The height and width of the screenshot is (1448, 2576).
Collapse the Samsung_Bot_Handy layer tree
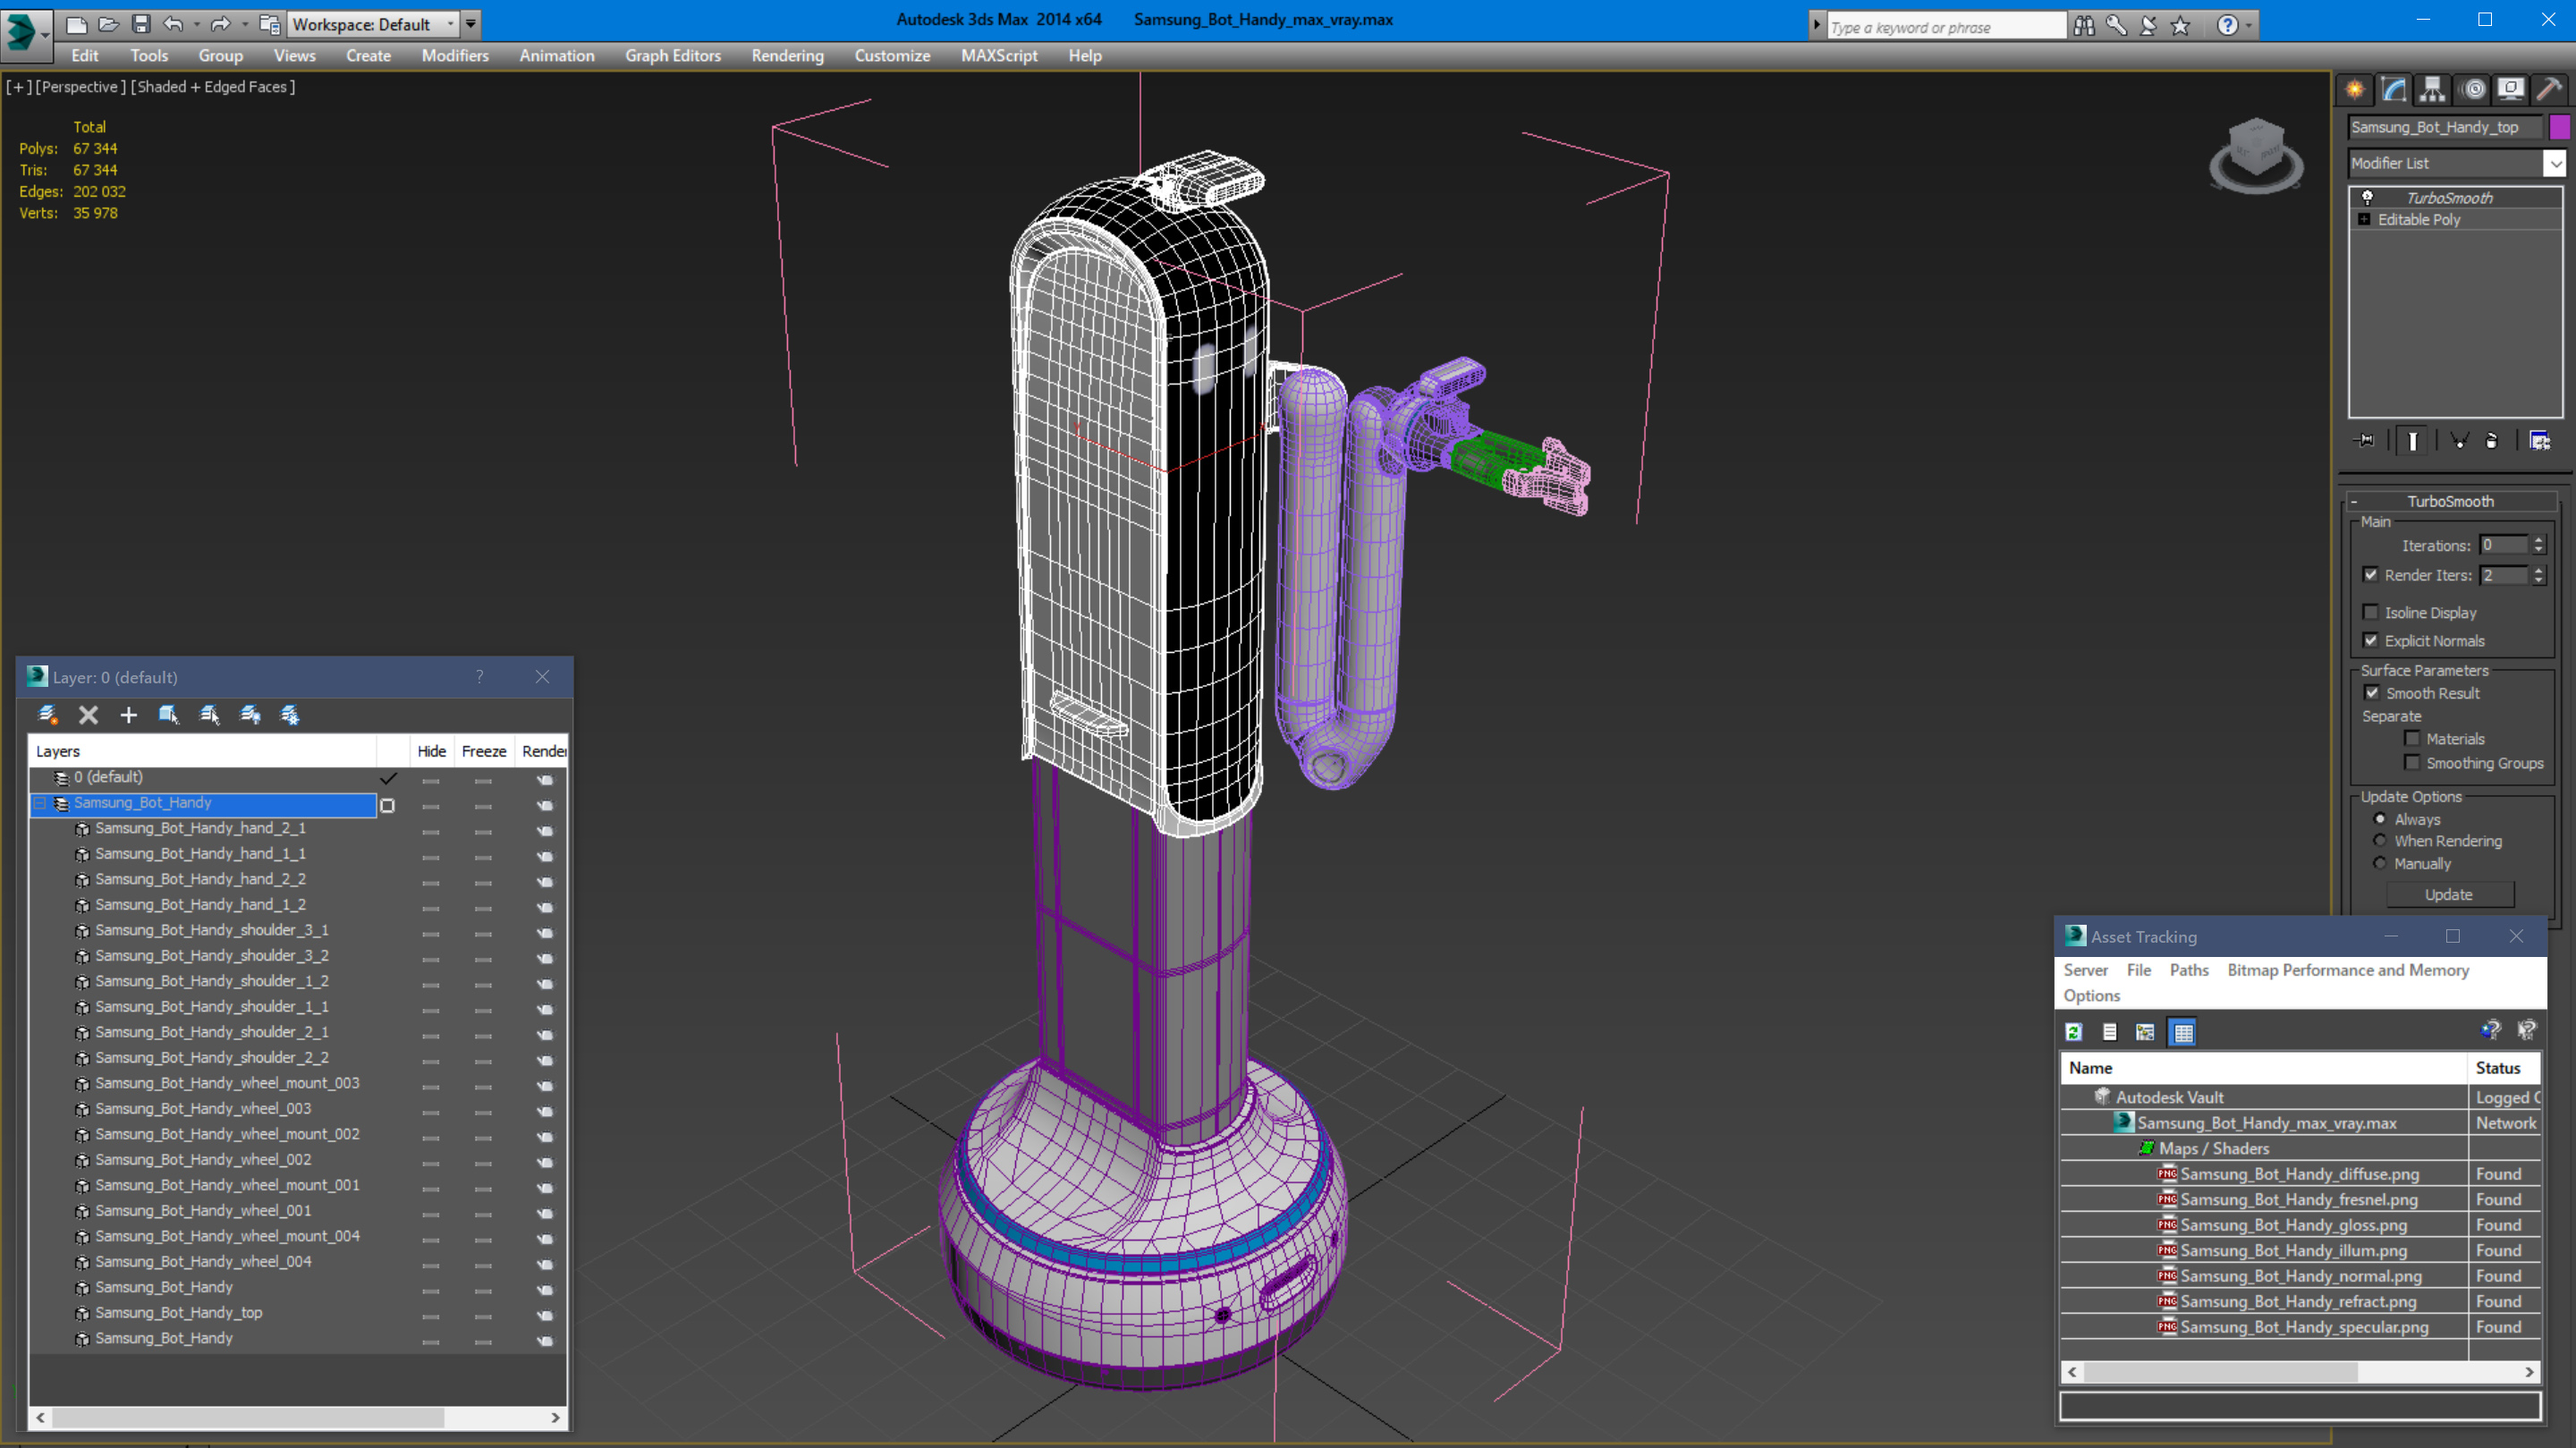[40, 803]
